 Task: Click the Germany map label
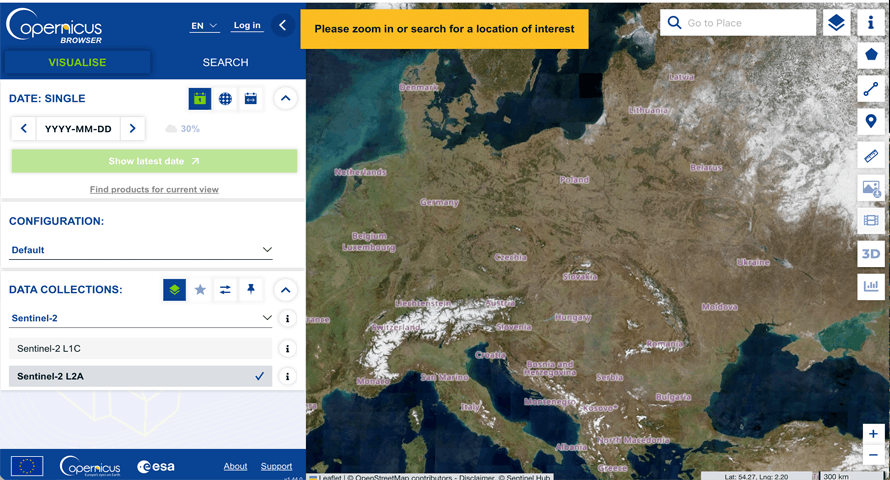tap(439, 203)
